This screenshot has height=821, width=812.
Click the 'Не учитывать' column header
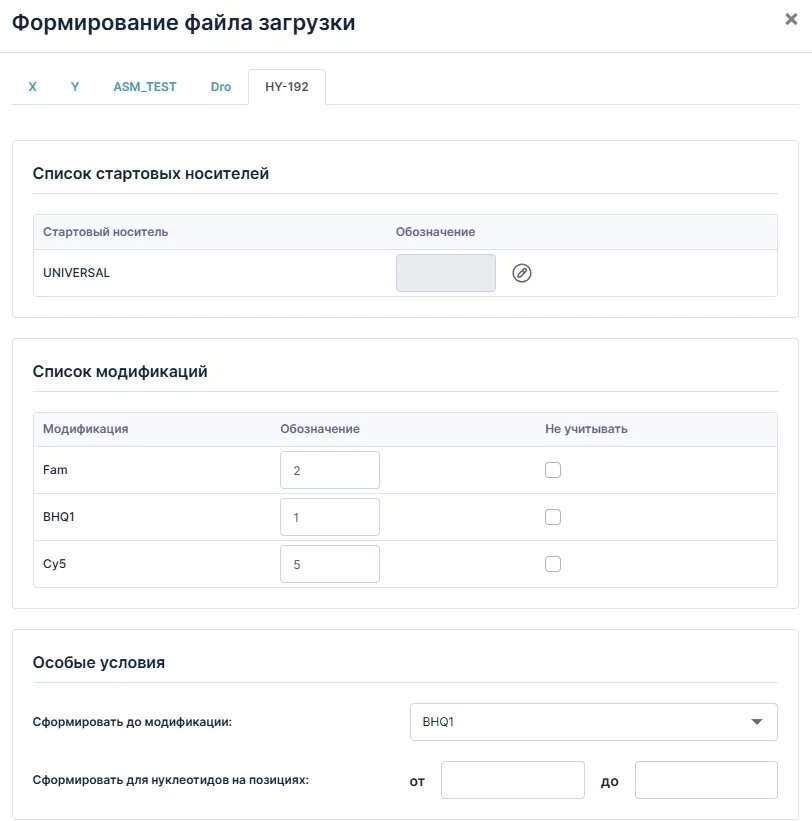586,429
